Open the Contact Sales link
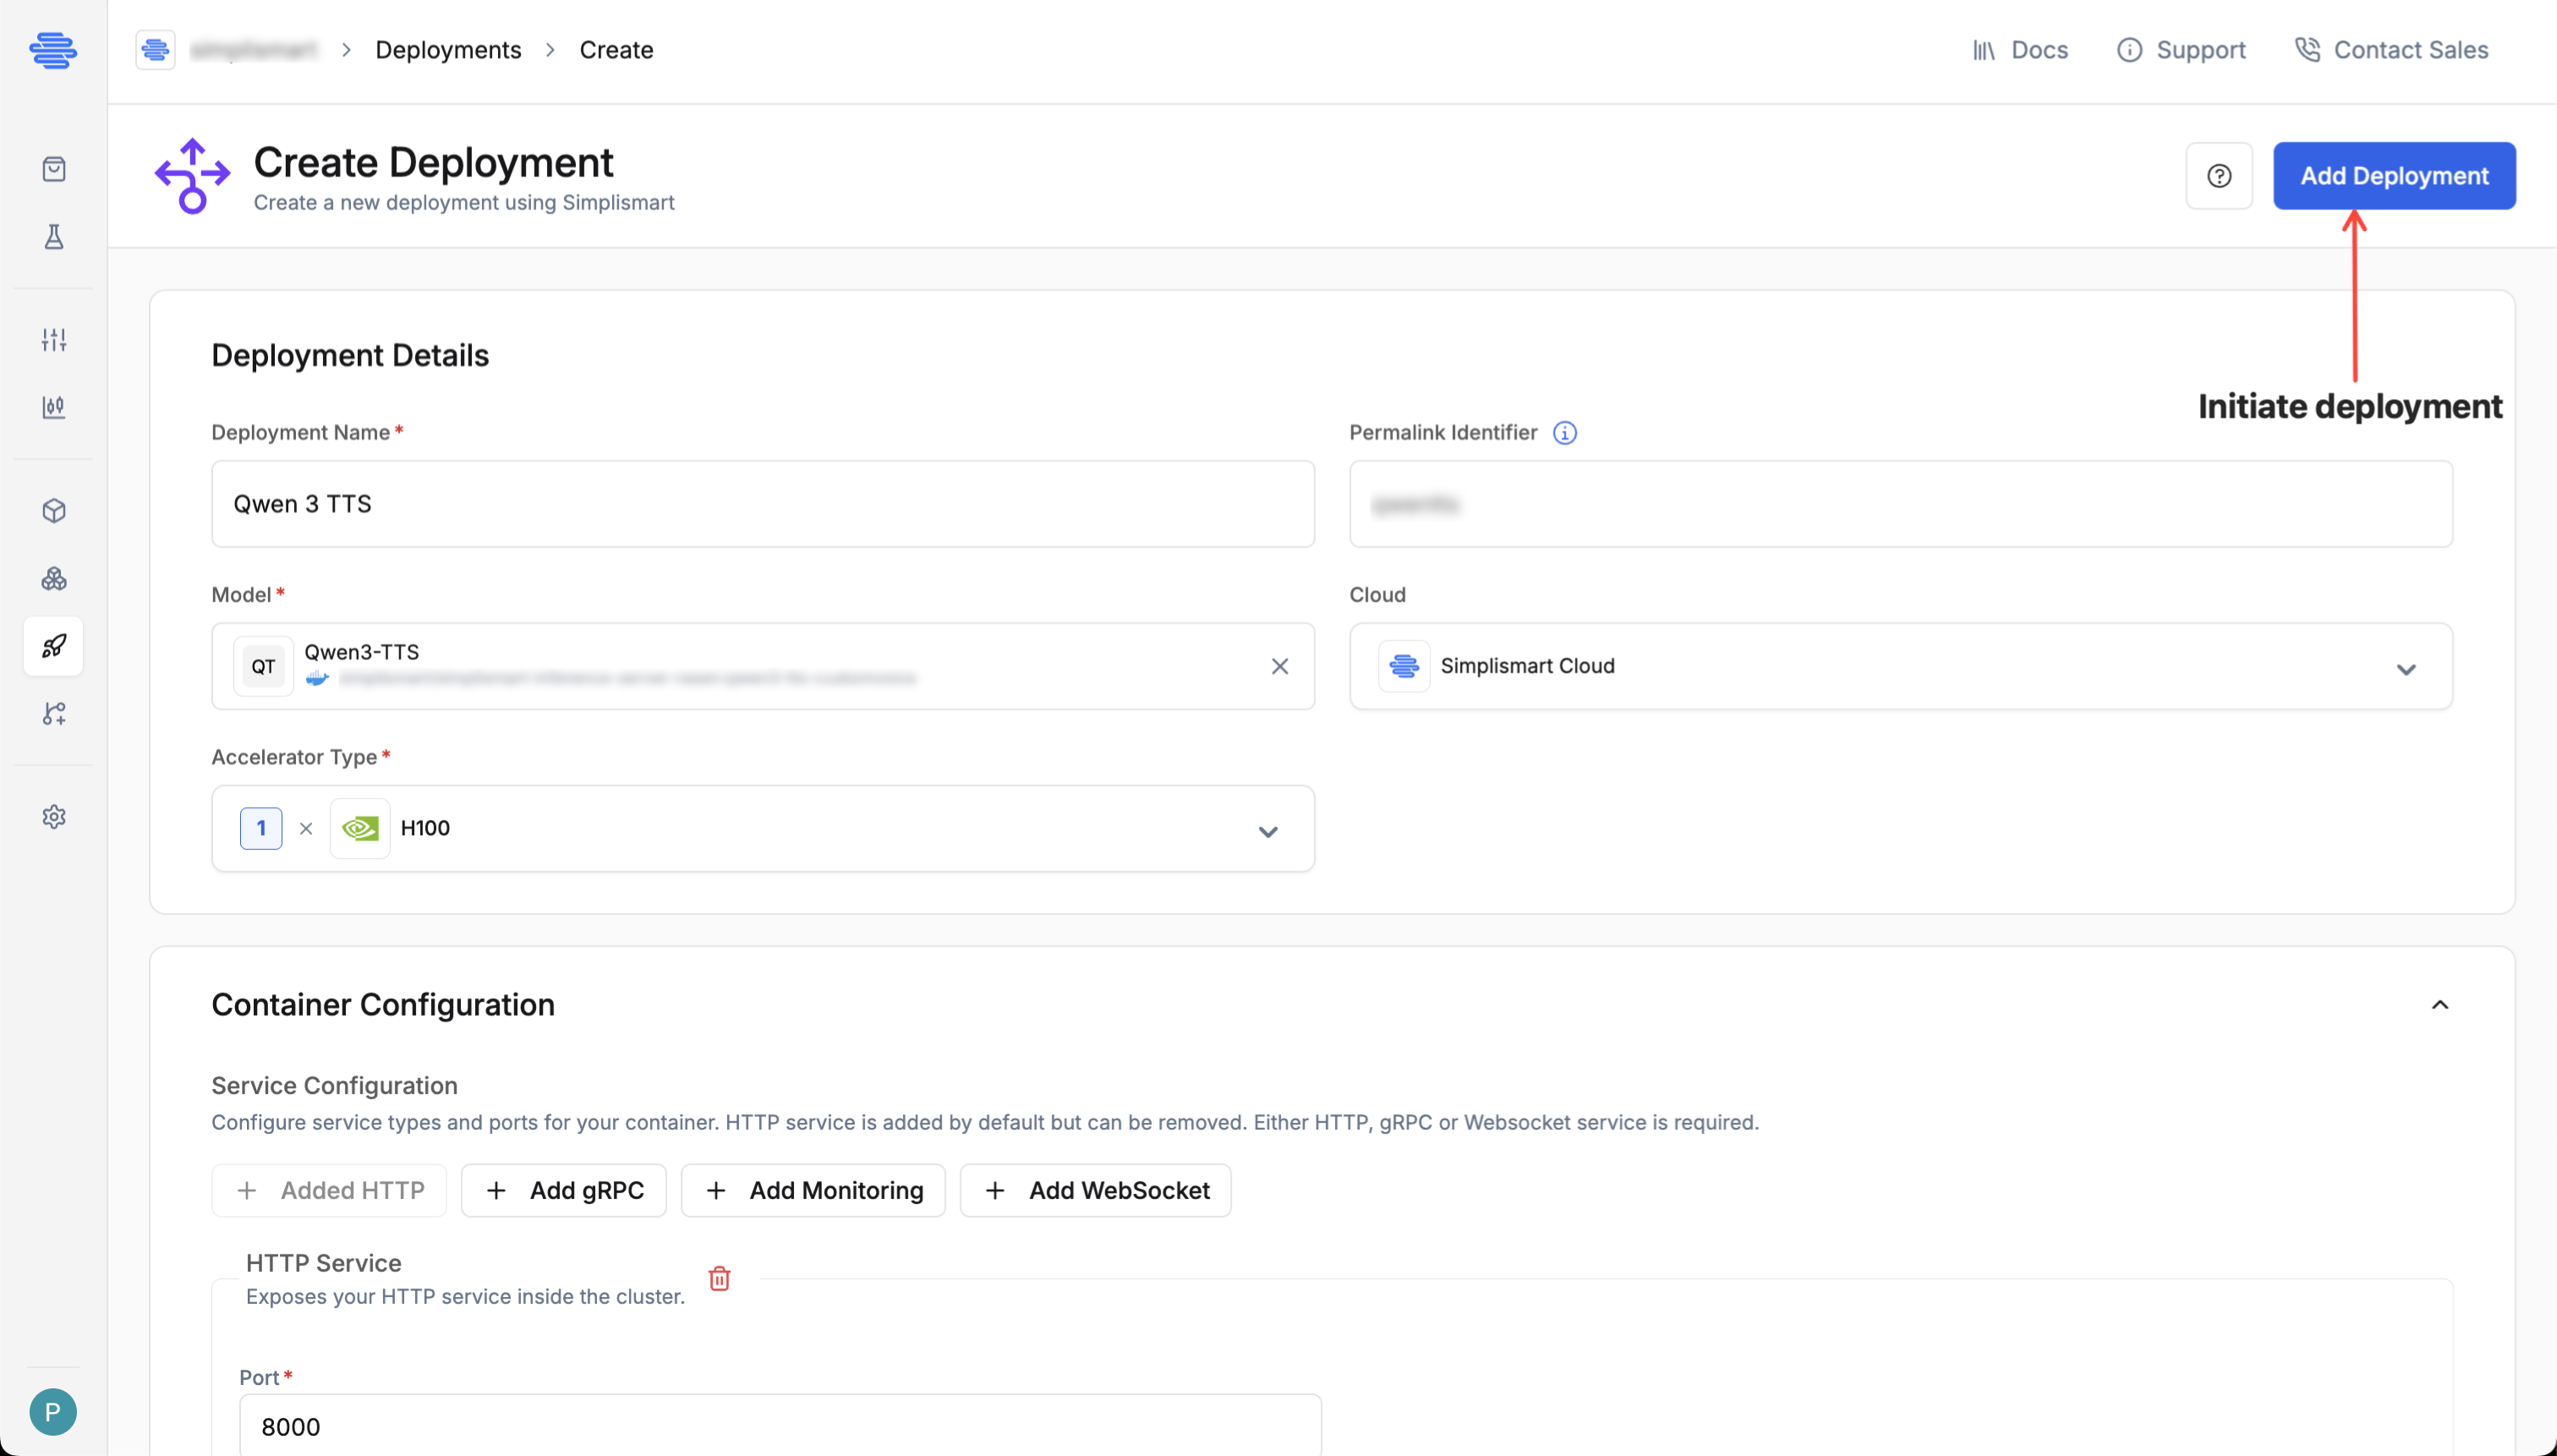The image size is (2557, 1456). coord(2391,50)
